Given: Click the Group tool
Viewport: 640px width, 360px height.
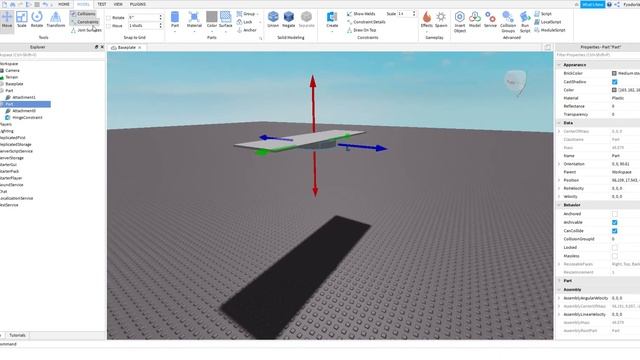Looking at the screenshot, I should 246,14.
